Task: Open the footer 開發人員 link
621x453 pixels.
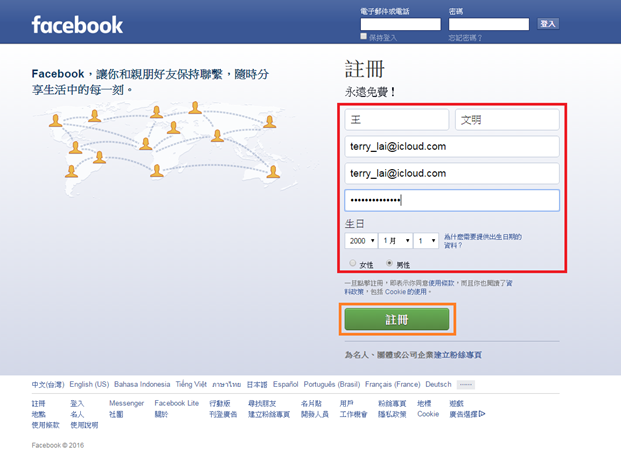Action: (315, 414)
